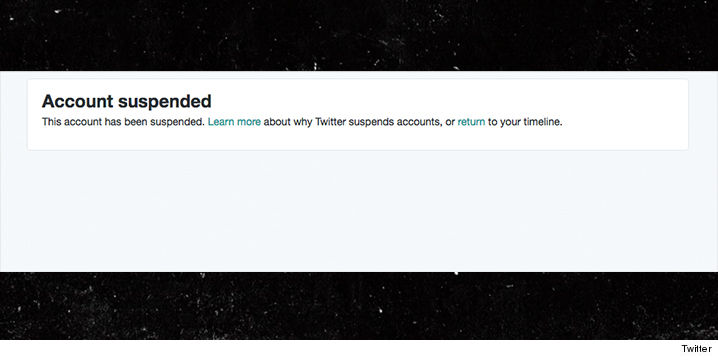This screenshot has height=360, width=718.
Task: Select the Account suspended heading
Action: [x=126, y=102]
